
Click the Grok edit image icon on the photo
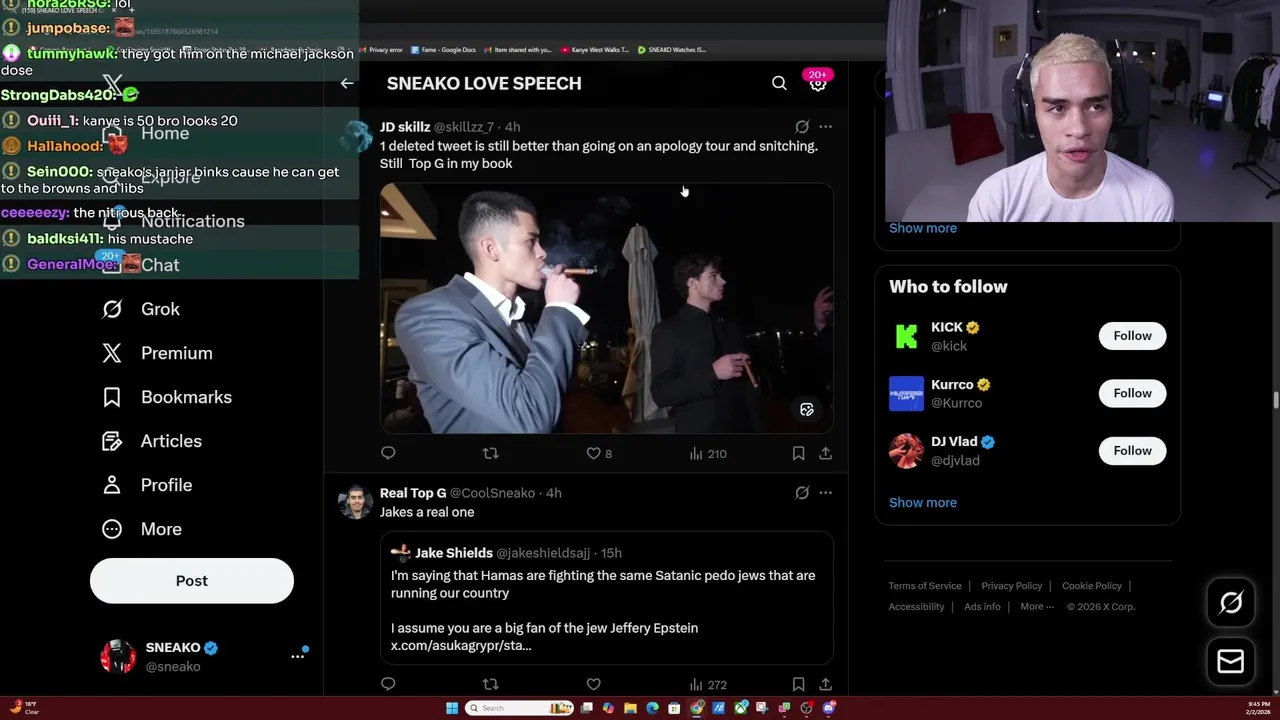click(807, 409)
